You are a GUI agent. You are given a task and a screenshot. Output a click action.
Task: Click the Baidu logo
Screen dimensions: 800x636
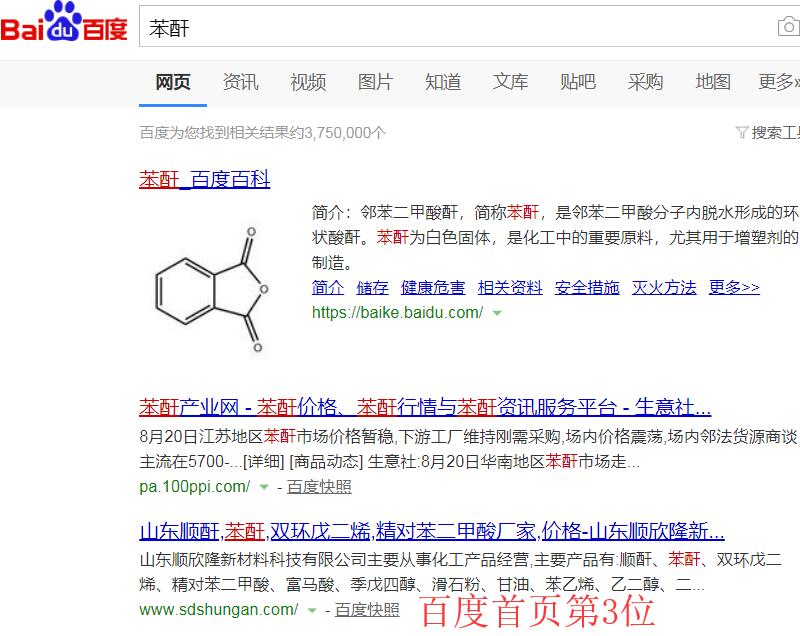tap(64, 21)
